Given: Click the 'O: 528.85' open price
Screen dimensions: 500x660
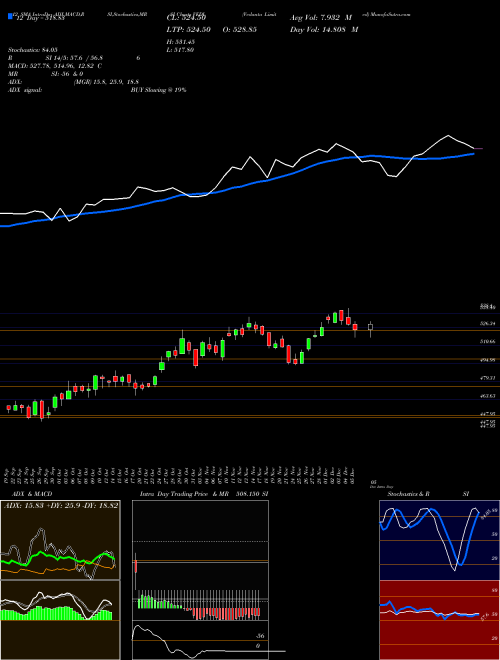Looking at the screenshot, I should click(x=241, y=29).
